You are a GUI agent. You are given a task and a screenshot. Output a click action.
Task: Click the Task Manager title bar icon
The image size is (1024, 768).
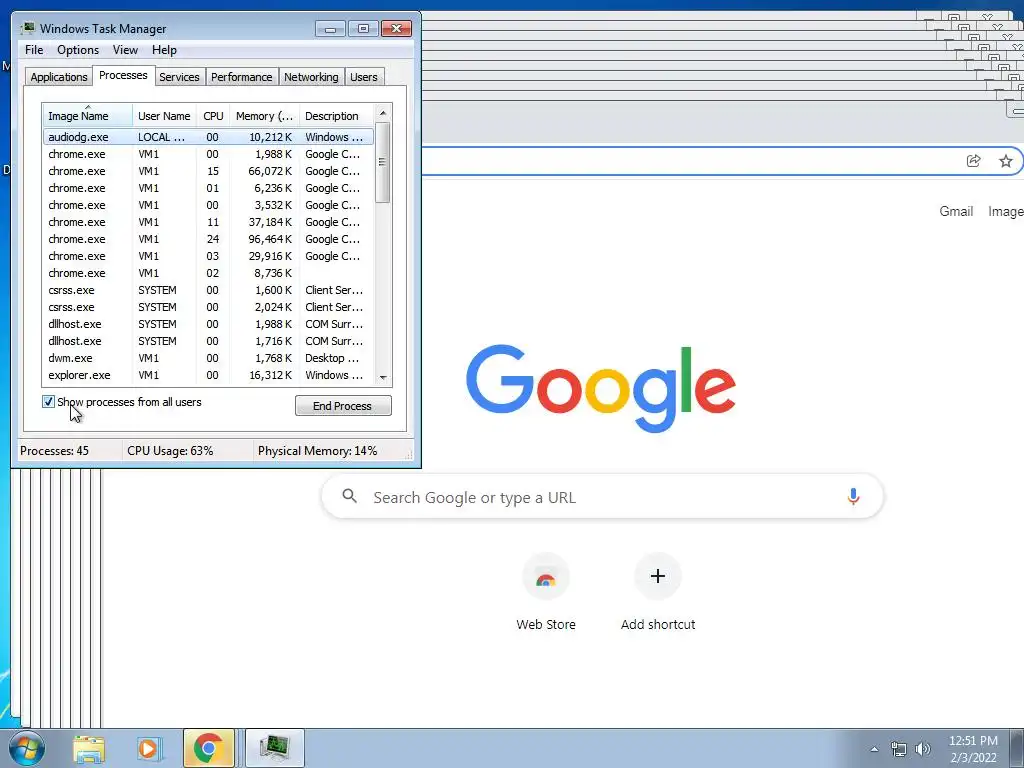[x=27, y=28]
